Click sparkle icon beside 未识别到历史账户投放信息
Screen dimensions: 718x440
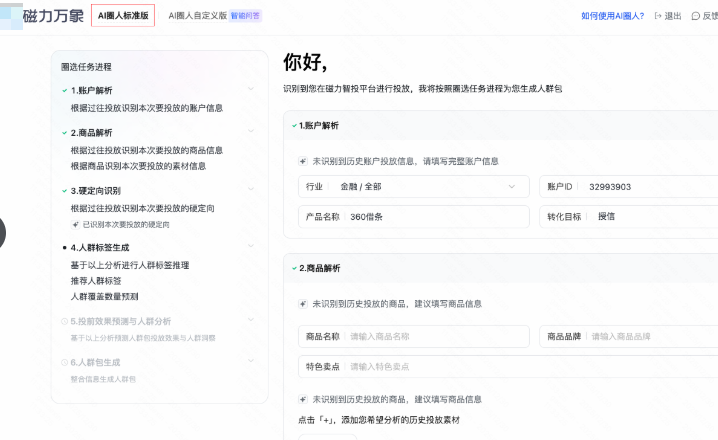303,161
